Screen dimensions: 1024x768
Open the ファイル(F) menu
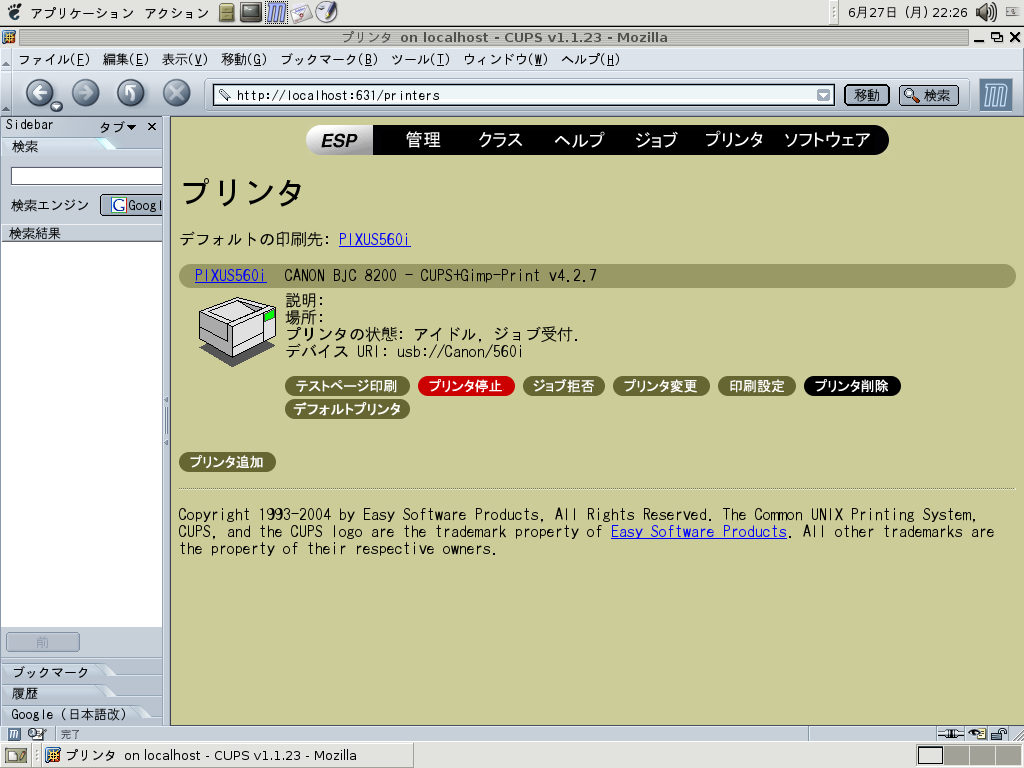[x=54, y=60]
